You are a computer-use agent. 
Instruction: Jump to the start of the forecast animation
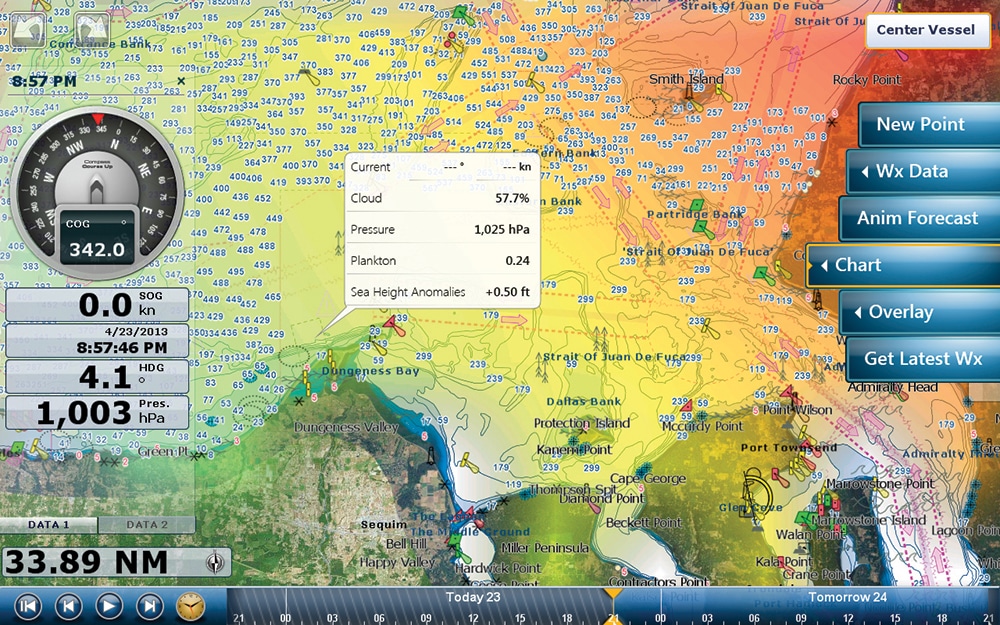pyautogui.click(x=28, y=605)
